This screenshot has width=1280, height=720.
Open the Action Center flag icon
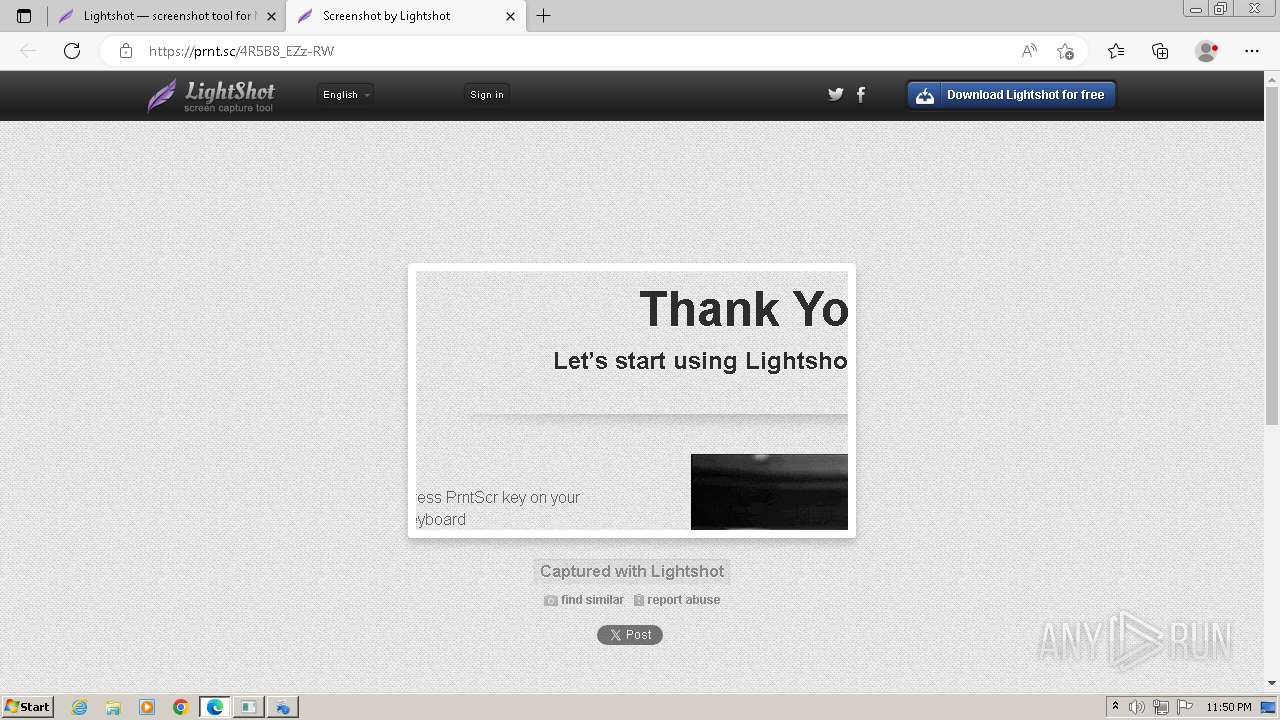pyautogui.click(x=1185, y=707)
